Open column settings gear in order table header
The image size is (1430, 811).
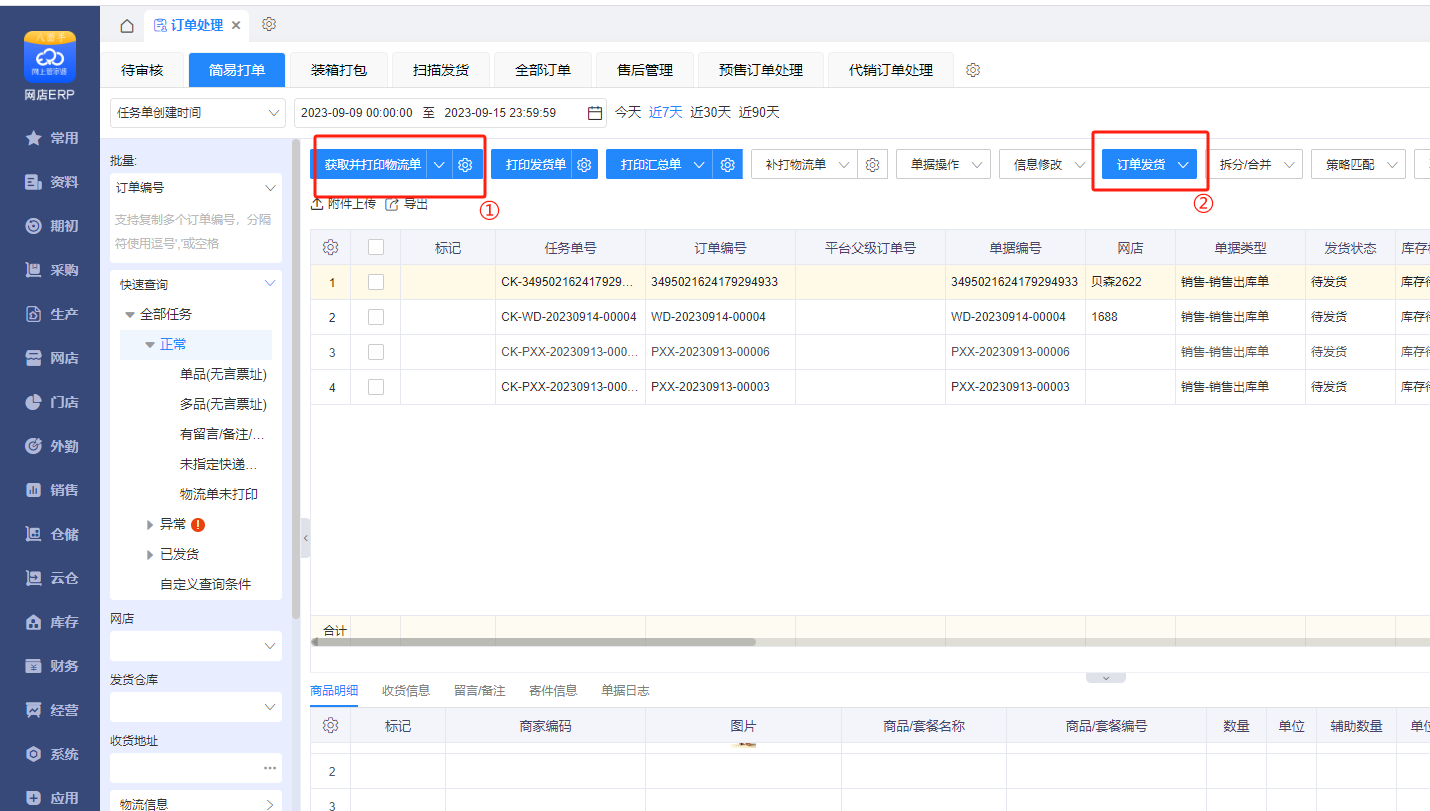(330, 247)
